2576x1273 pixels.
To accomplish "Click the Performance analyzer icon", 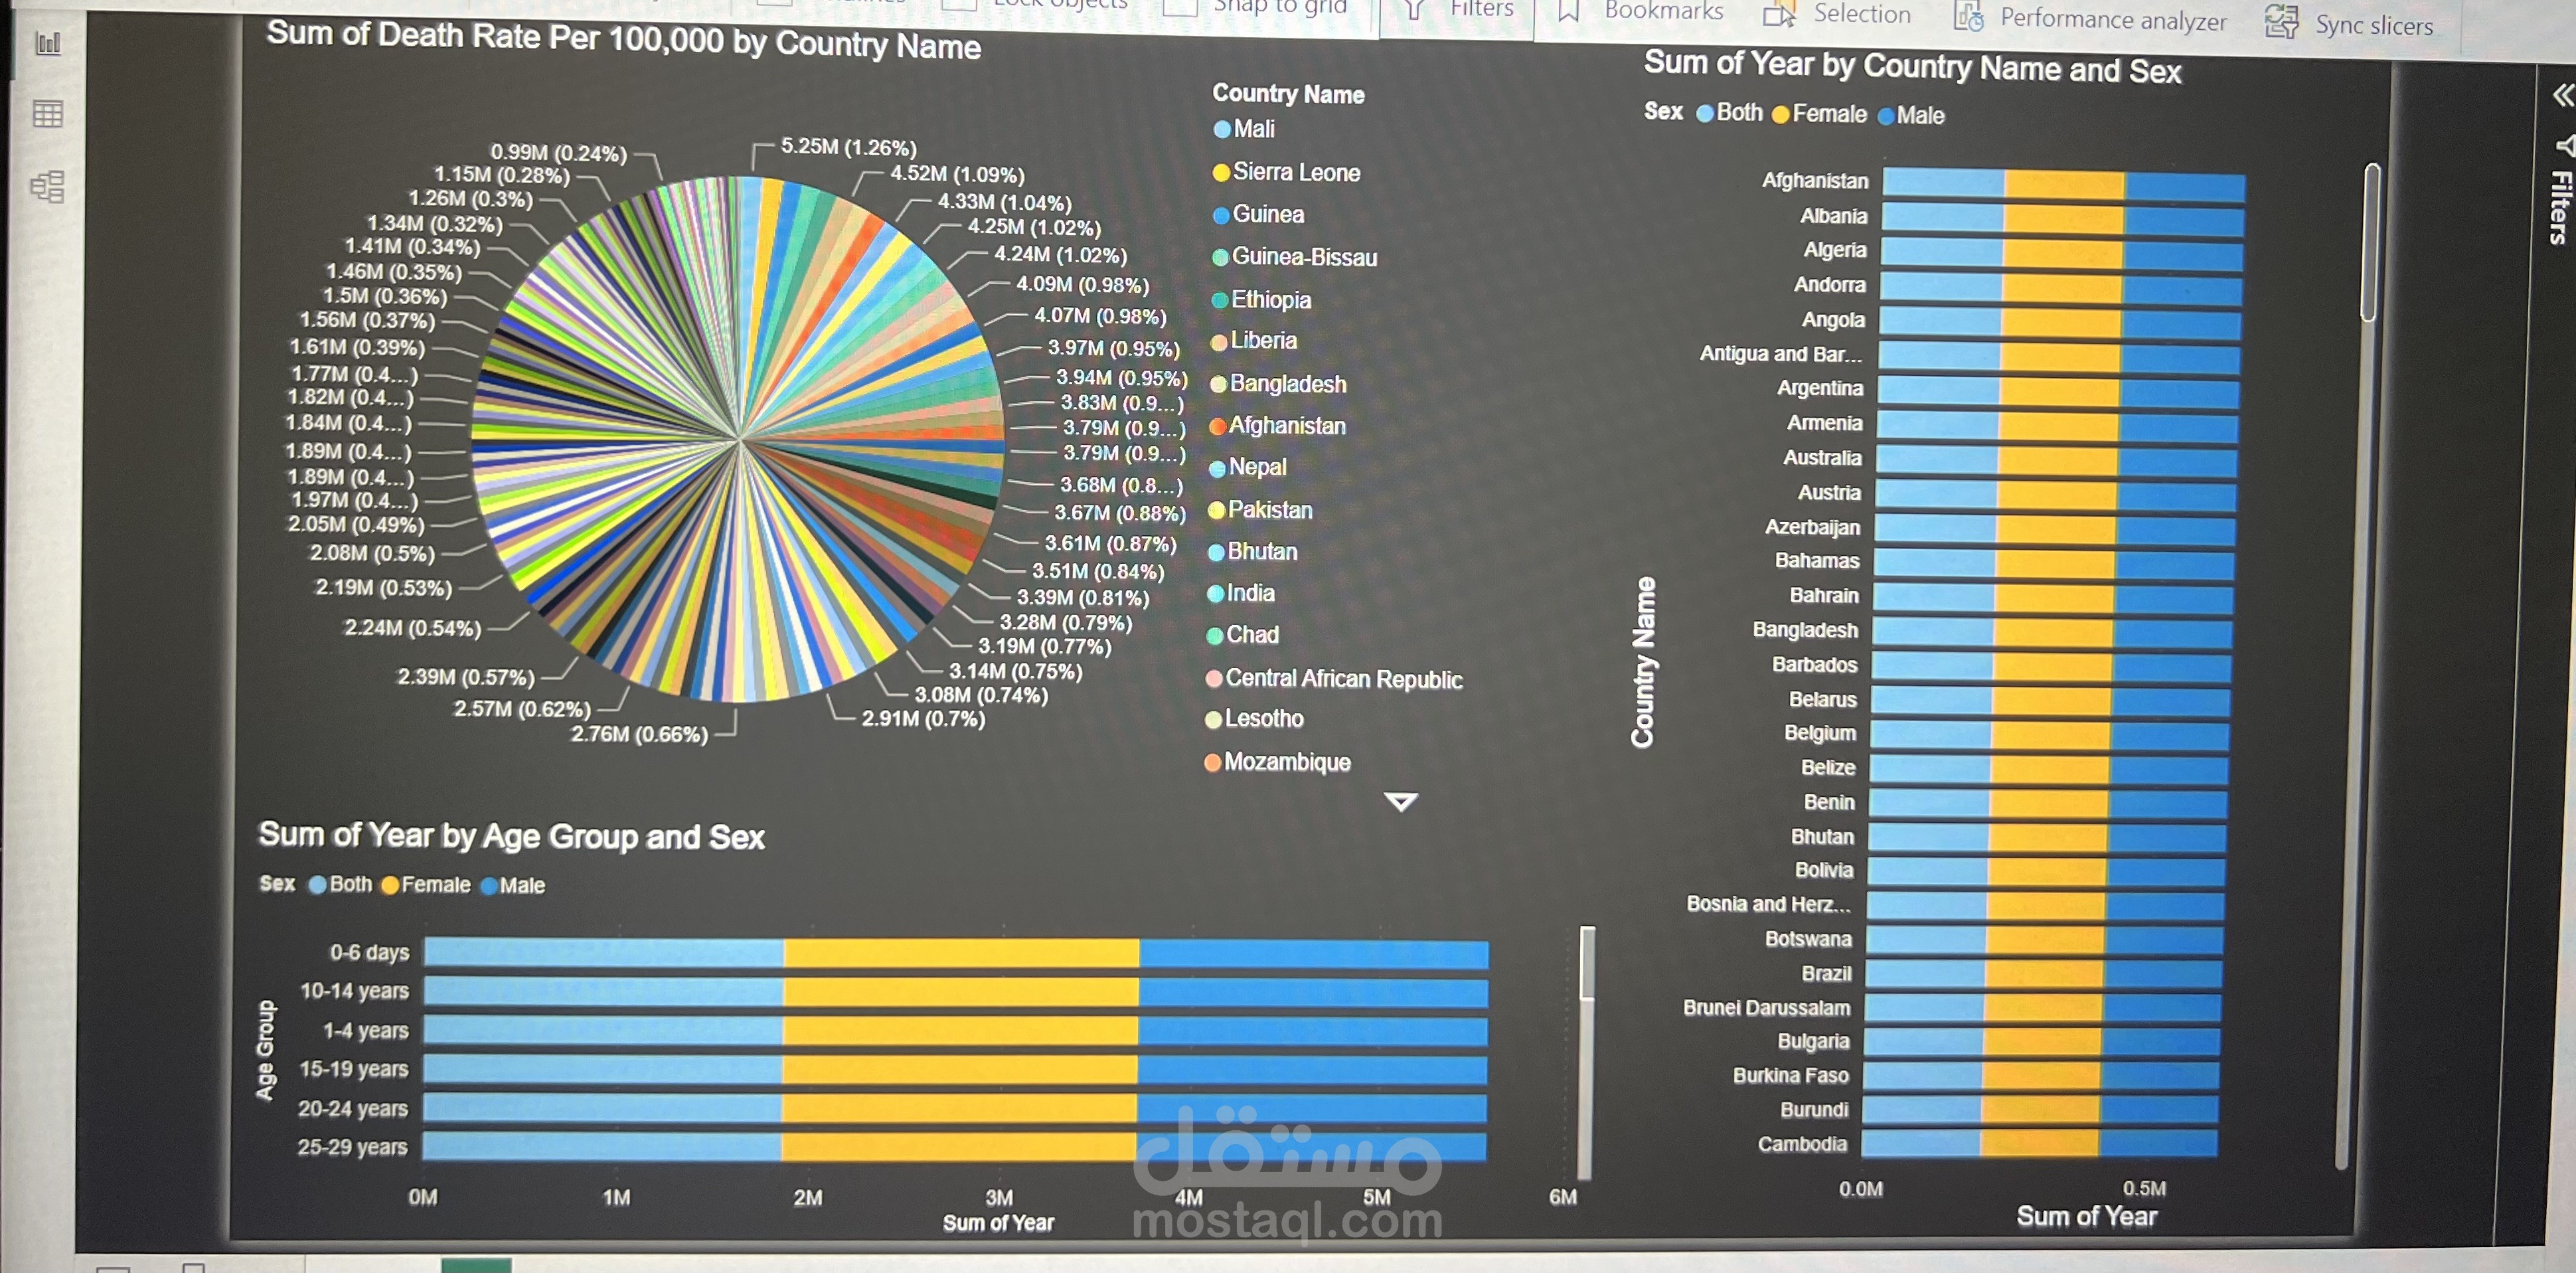I will point(1968,17).
